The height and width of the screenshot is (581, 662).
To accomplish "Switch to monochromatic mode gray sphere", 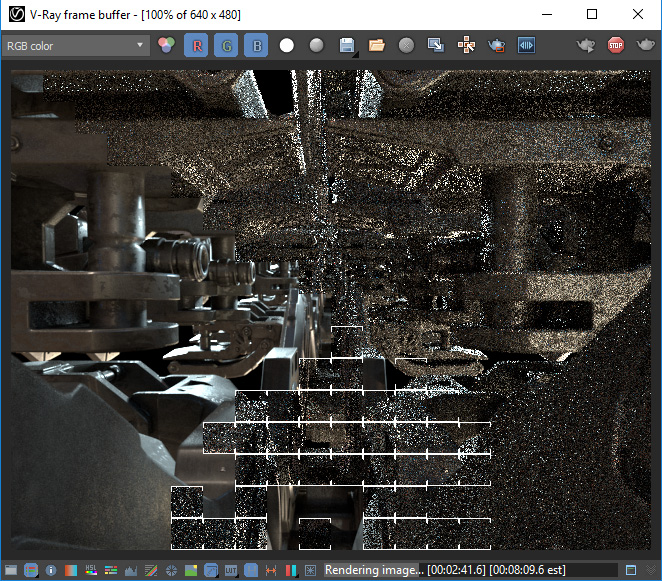I will coord(317,45).
